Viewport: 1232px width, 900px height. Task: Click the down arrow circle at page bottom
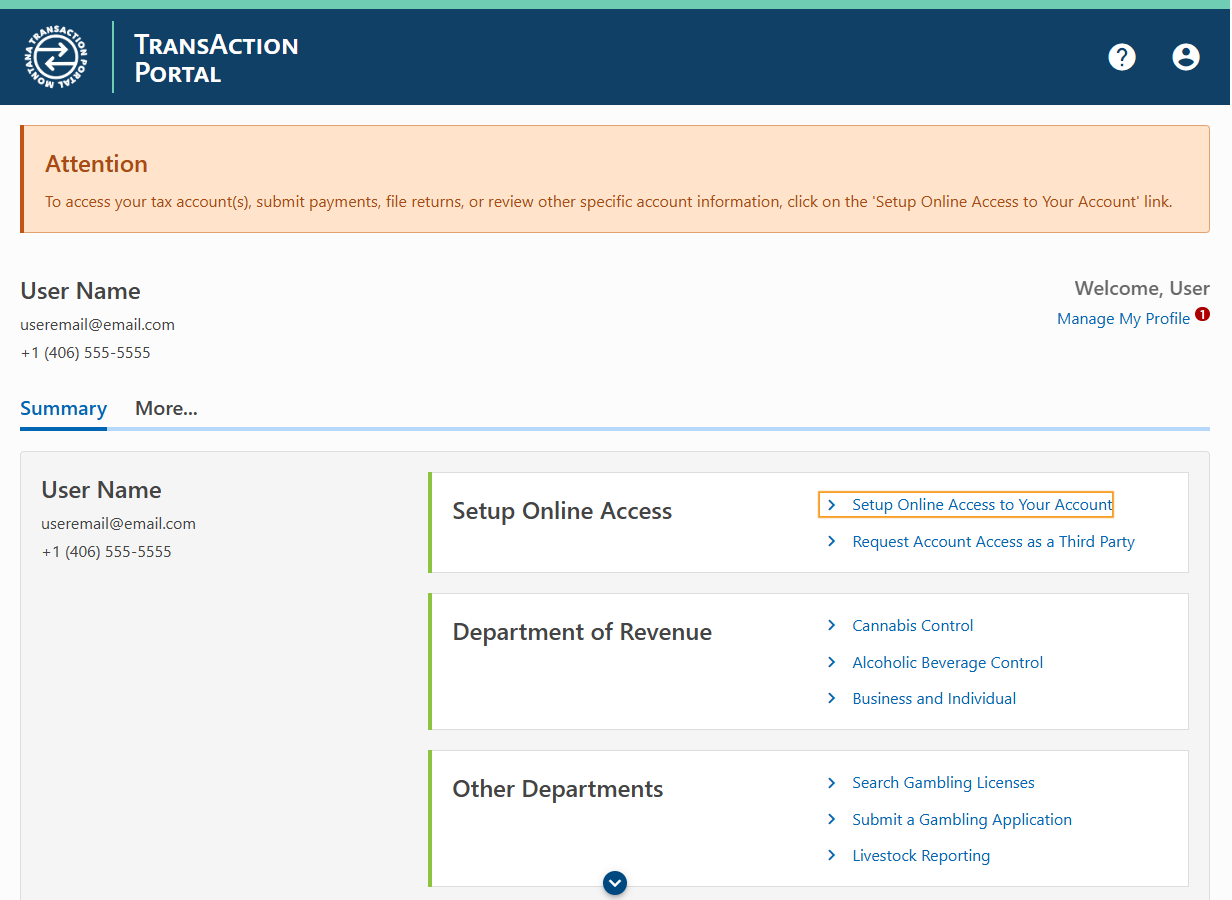pos(615,883)
